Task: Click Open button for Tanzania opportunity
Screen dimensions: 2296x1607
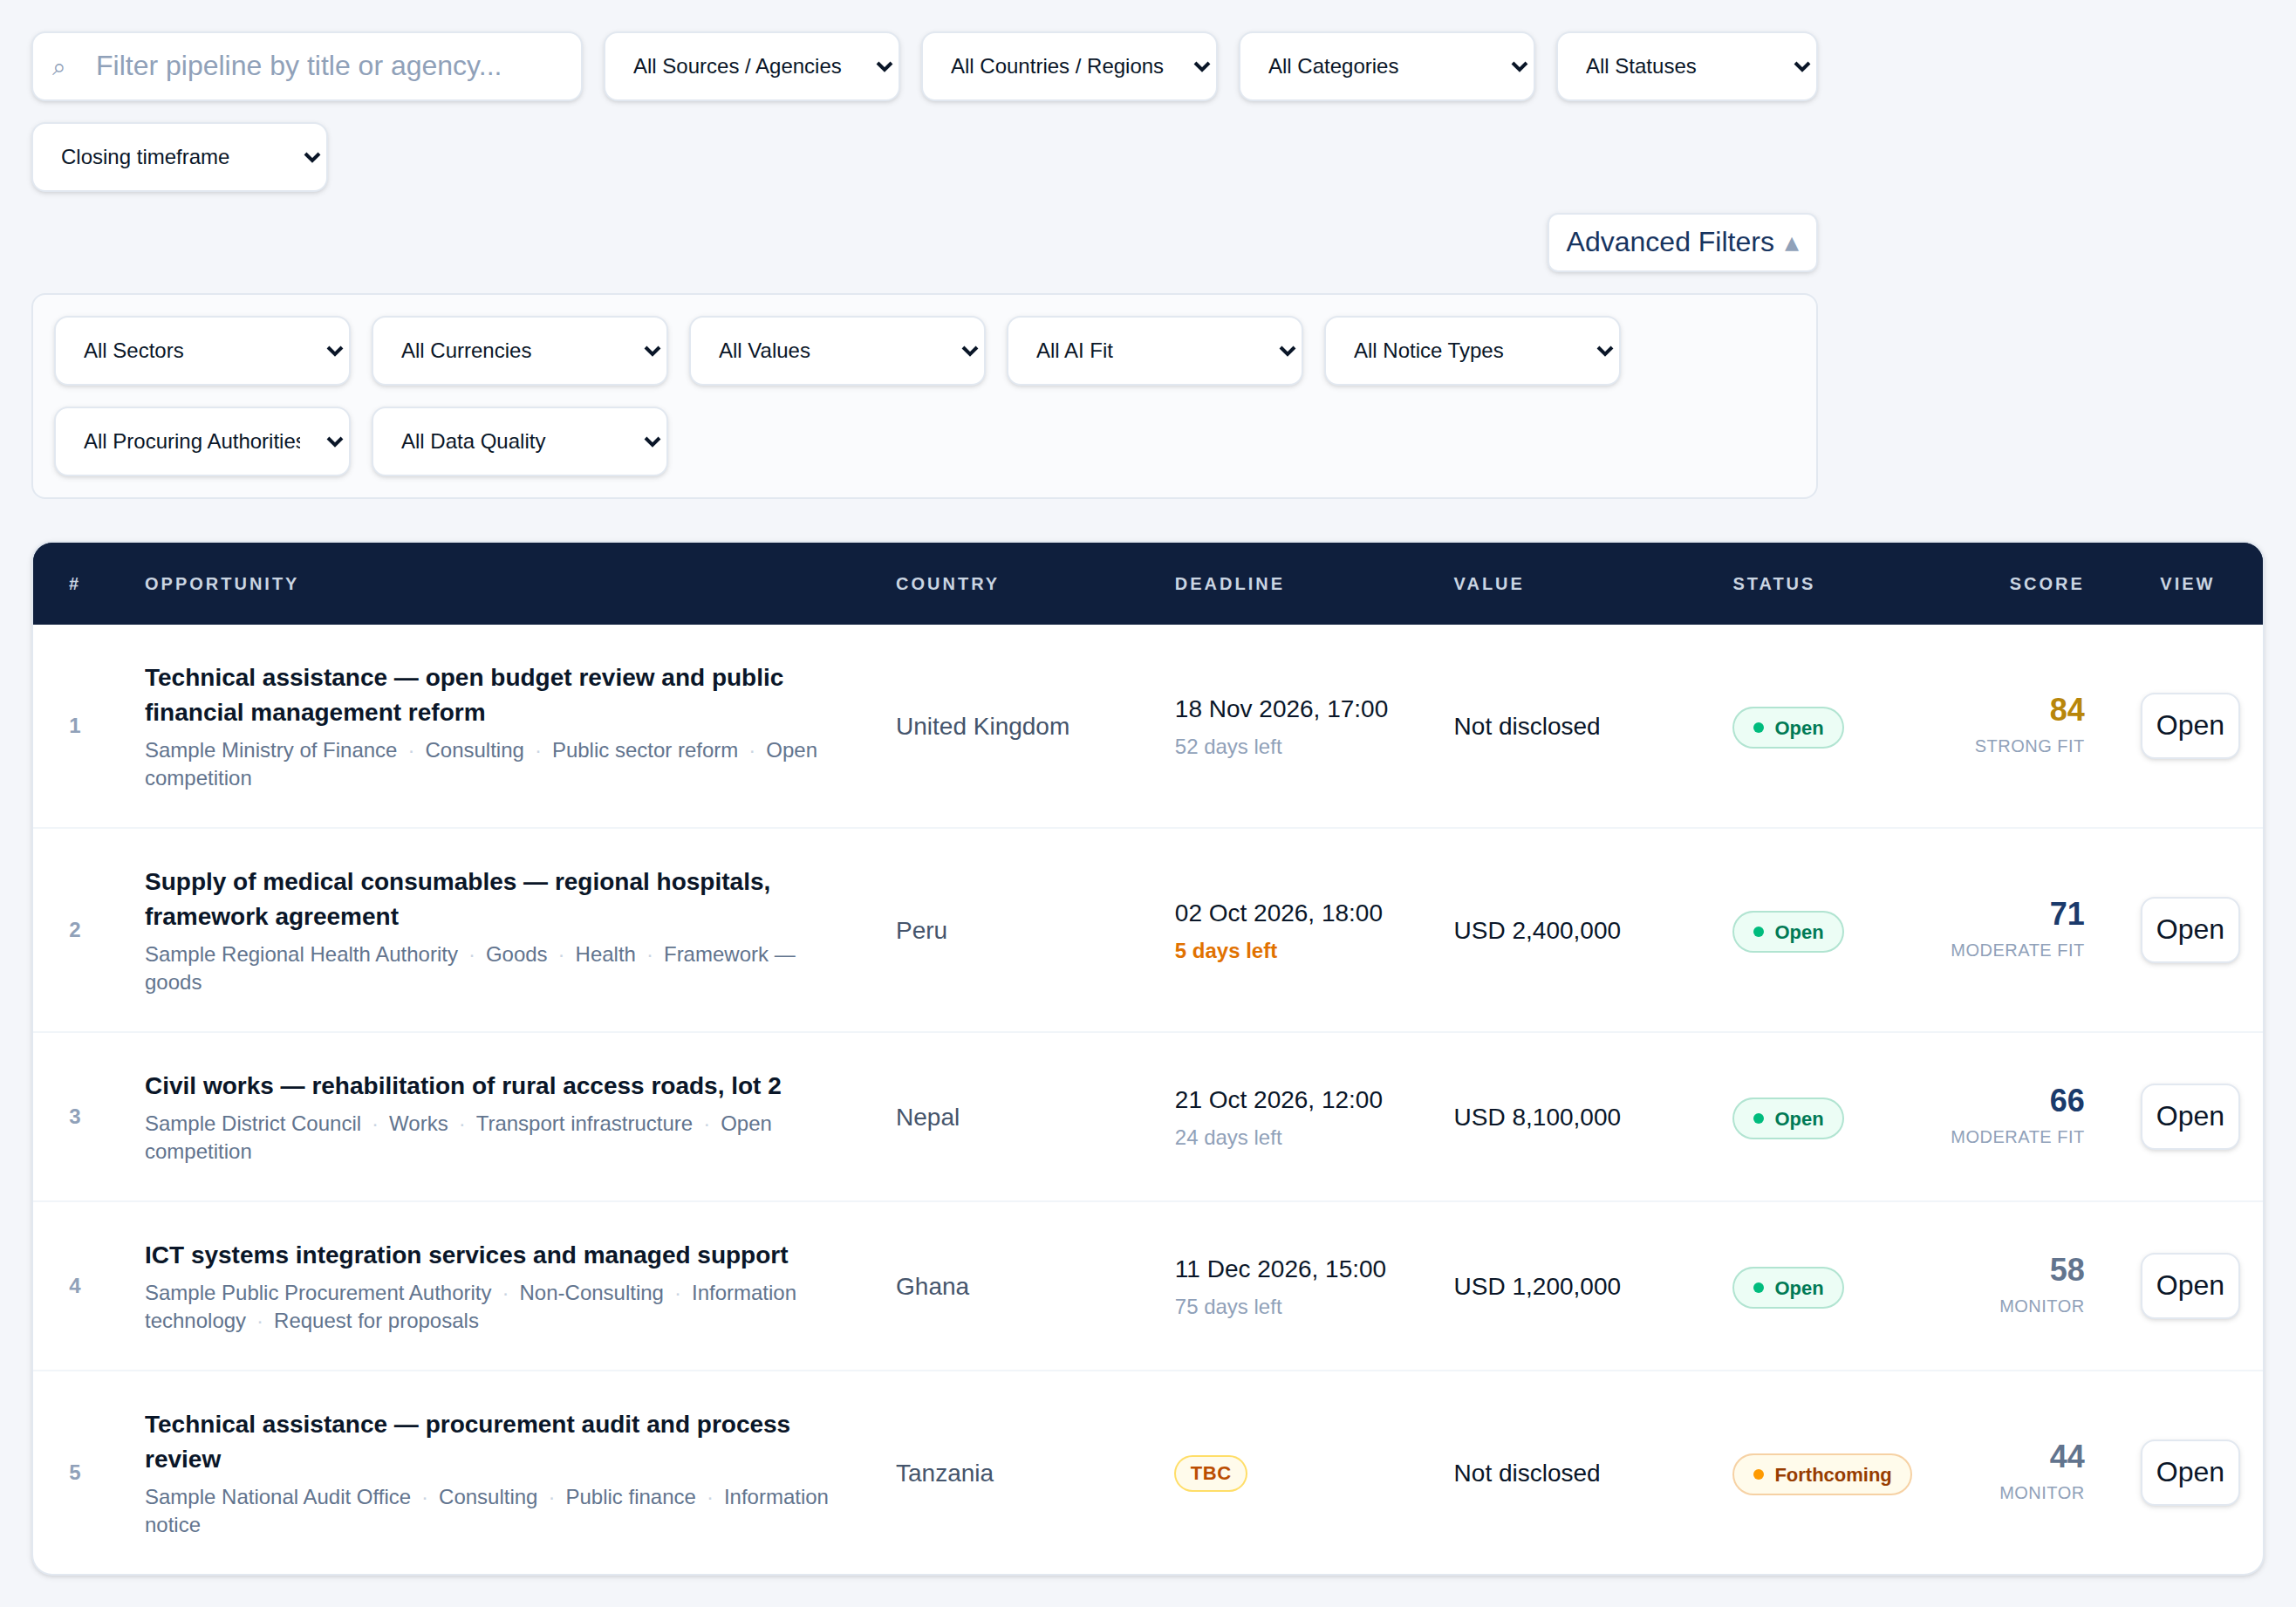Action: pyautogui.click(x=2190, y=1473)
